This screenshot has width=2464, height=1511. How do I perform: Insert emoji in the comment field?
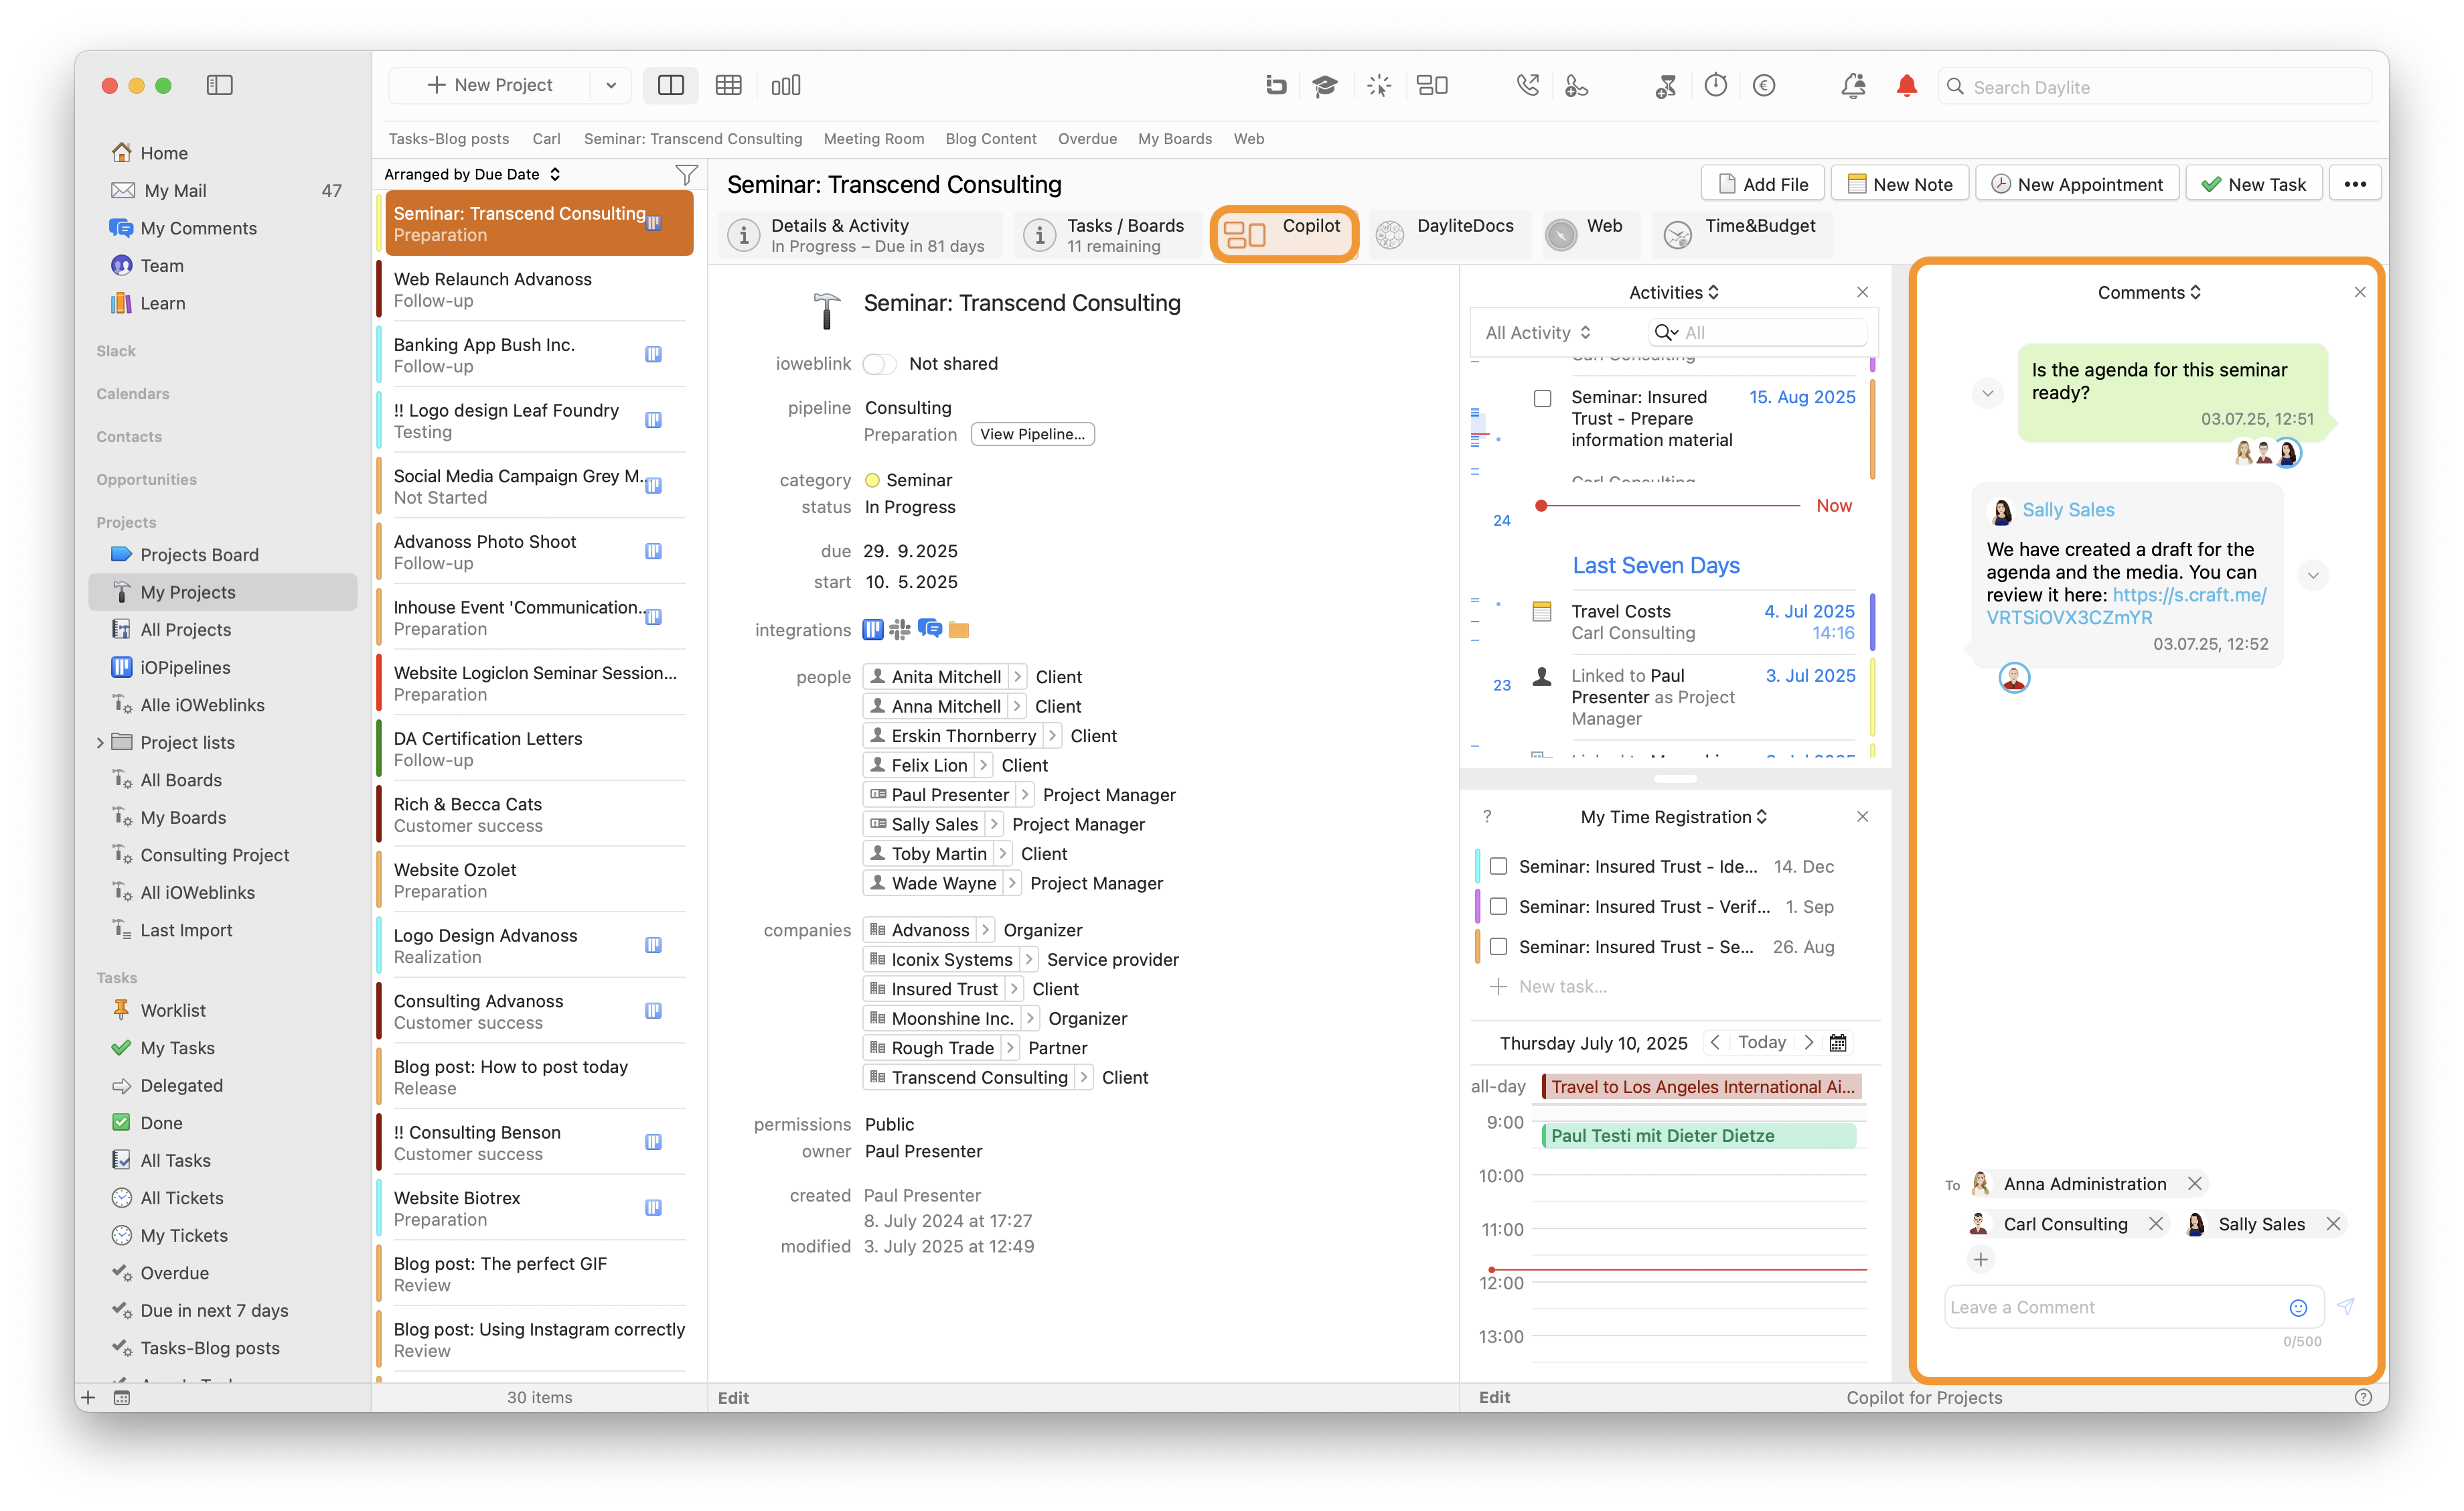click(2298, 1307)
